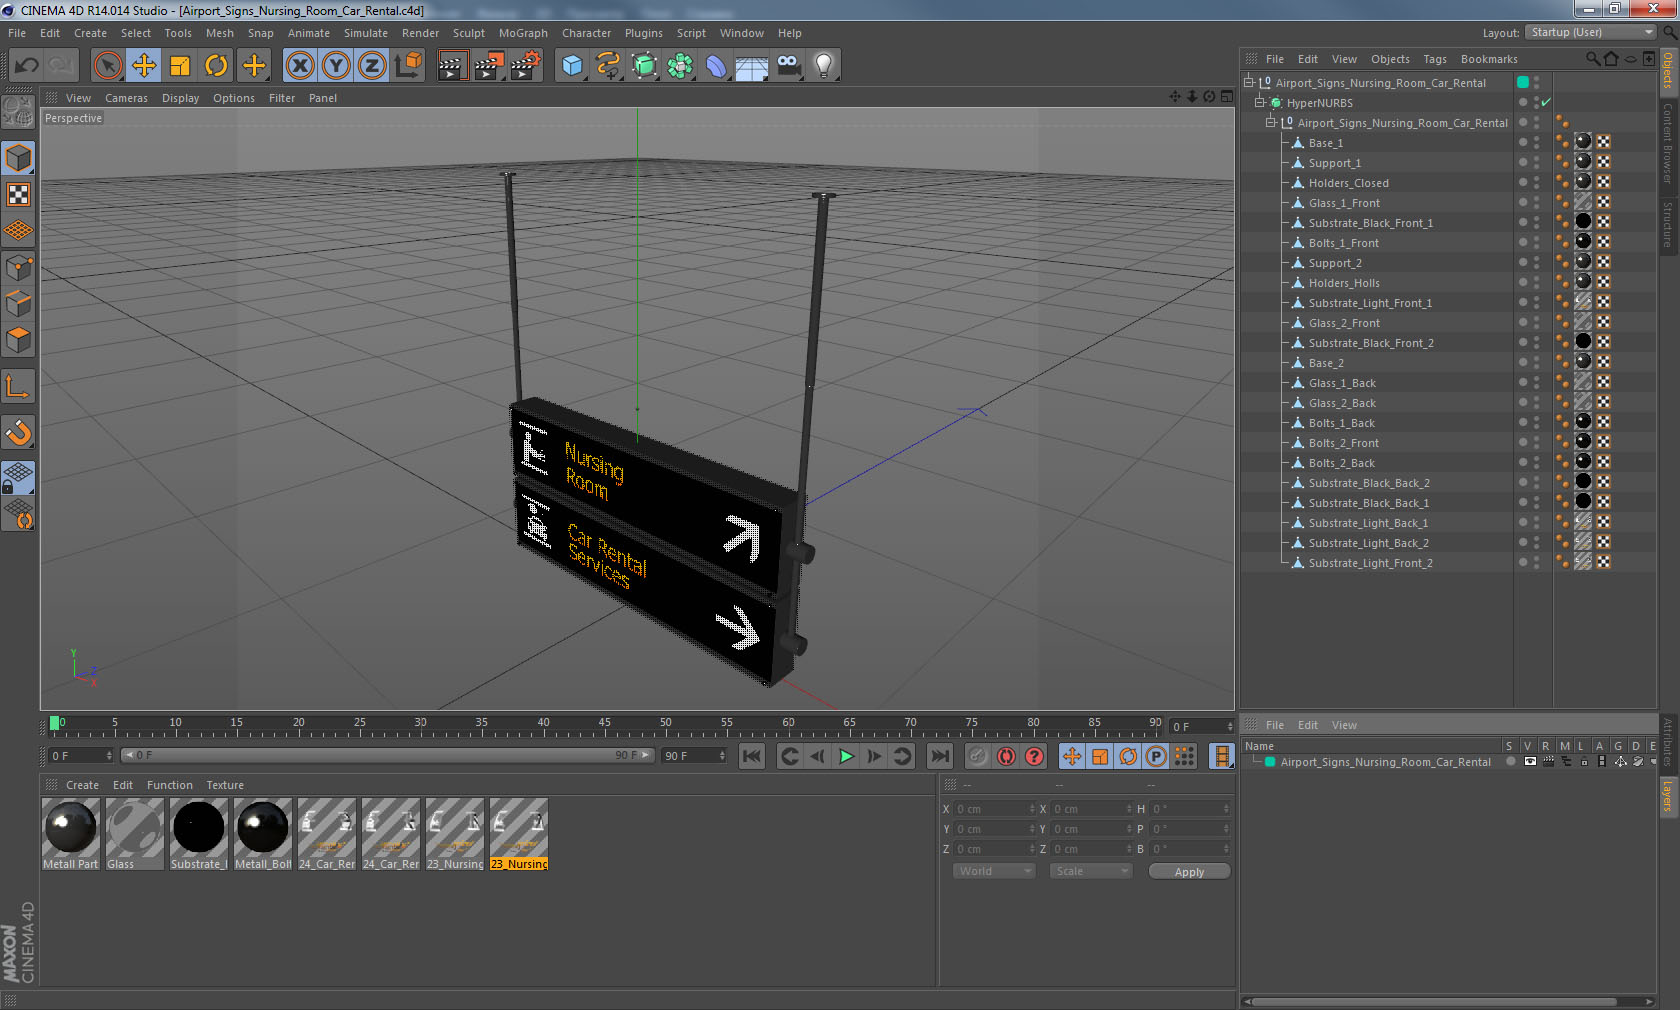Screen dimensions: 1680x1010
Task: Go to end of animation
Action: pyautogui.click(x=940, y=756)
